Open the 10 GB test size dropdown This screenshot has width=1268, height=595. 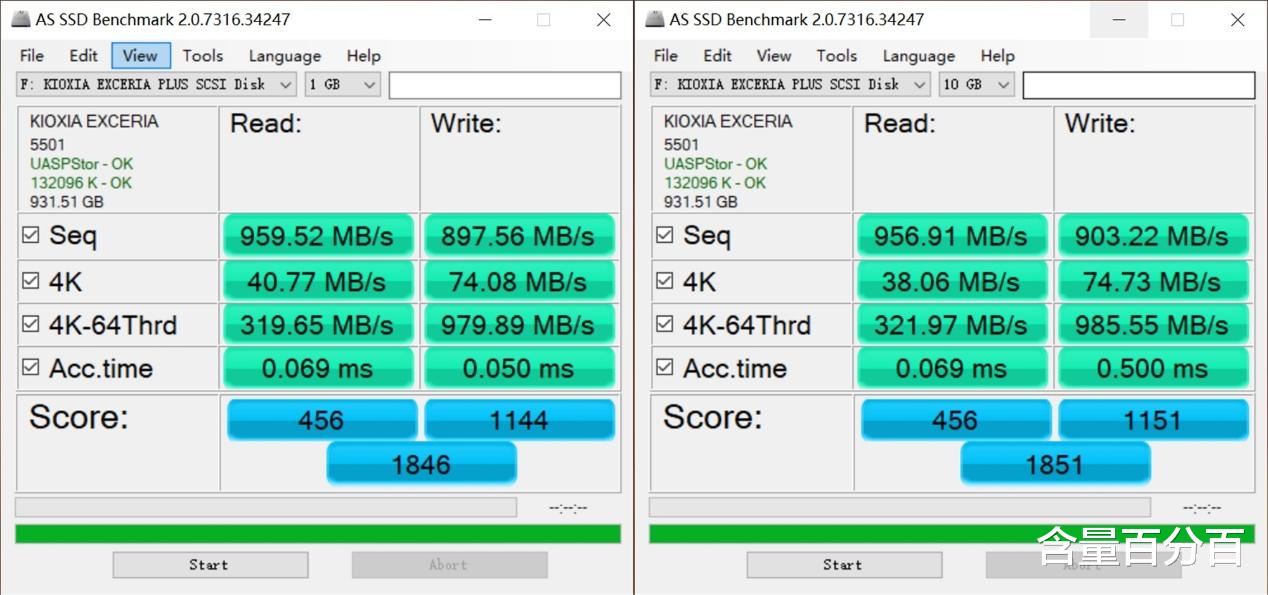pos(977,84)
